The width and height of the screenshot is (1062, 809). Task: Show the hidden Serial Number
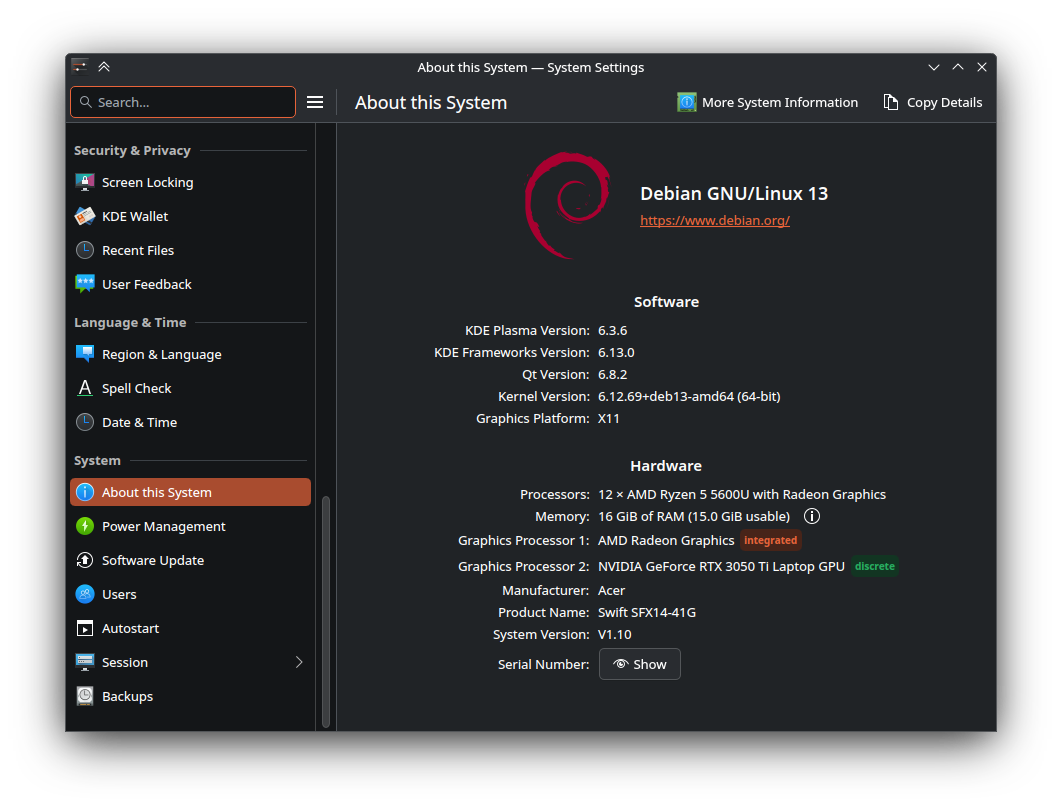[x=640, y=664]
